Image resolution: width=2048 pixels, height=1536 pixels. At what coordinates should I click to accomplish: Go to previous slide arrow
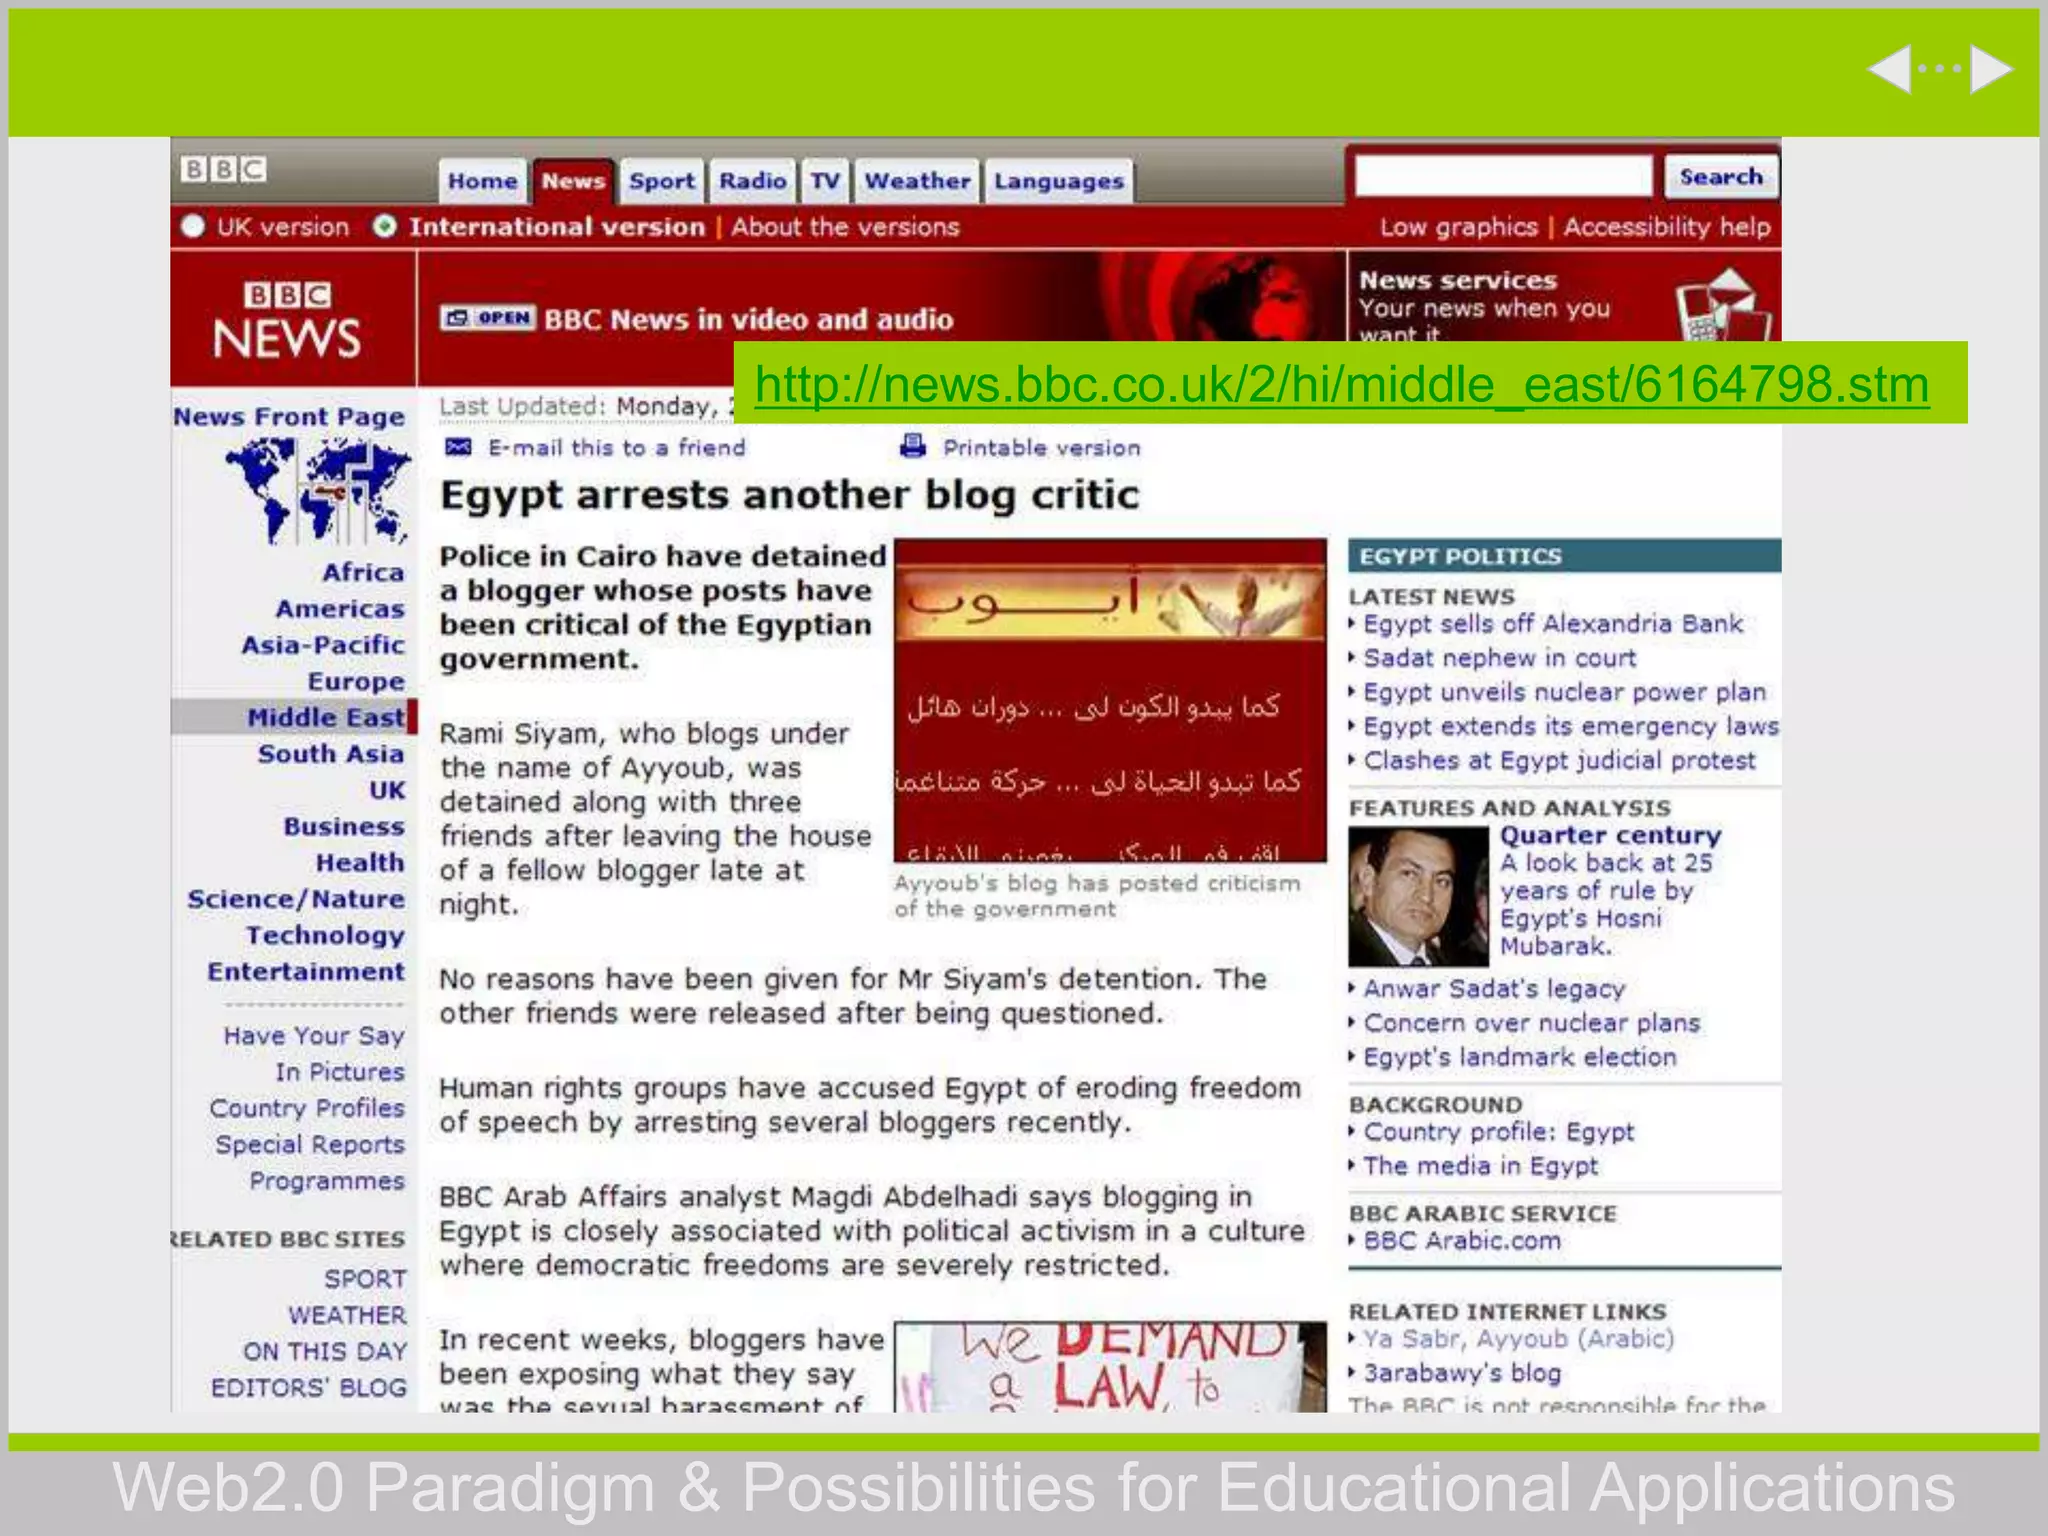1889,69
